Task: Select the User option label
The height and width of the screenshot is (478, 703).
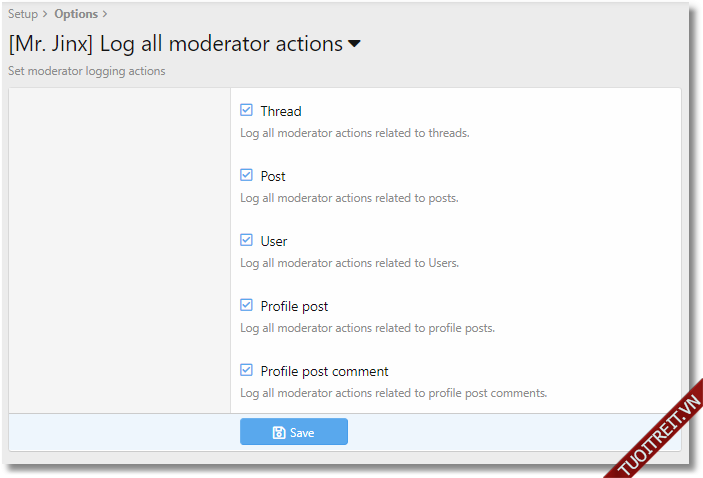Action: pyautogui.click(x=274, y=241)
